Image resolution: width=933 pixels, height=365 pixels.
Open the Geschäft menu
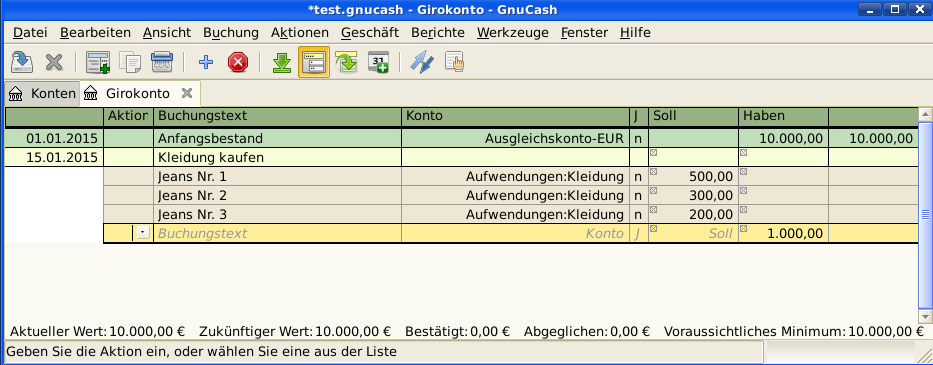tap(370, 33)
